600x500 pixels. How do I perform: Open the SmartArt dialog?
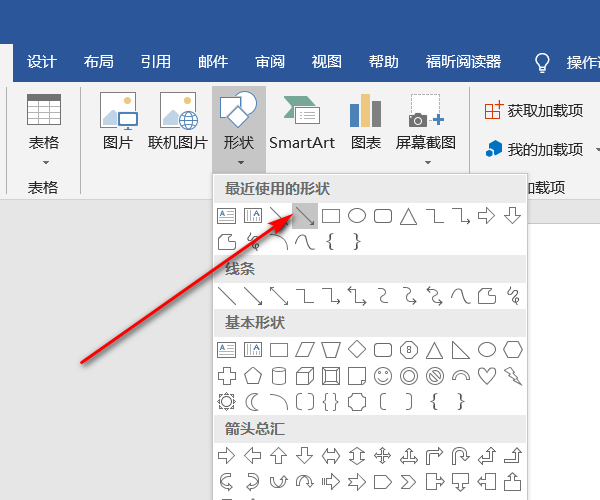click(302, 122)
